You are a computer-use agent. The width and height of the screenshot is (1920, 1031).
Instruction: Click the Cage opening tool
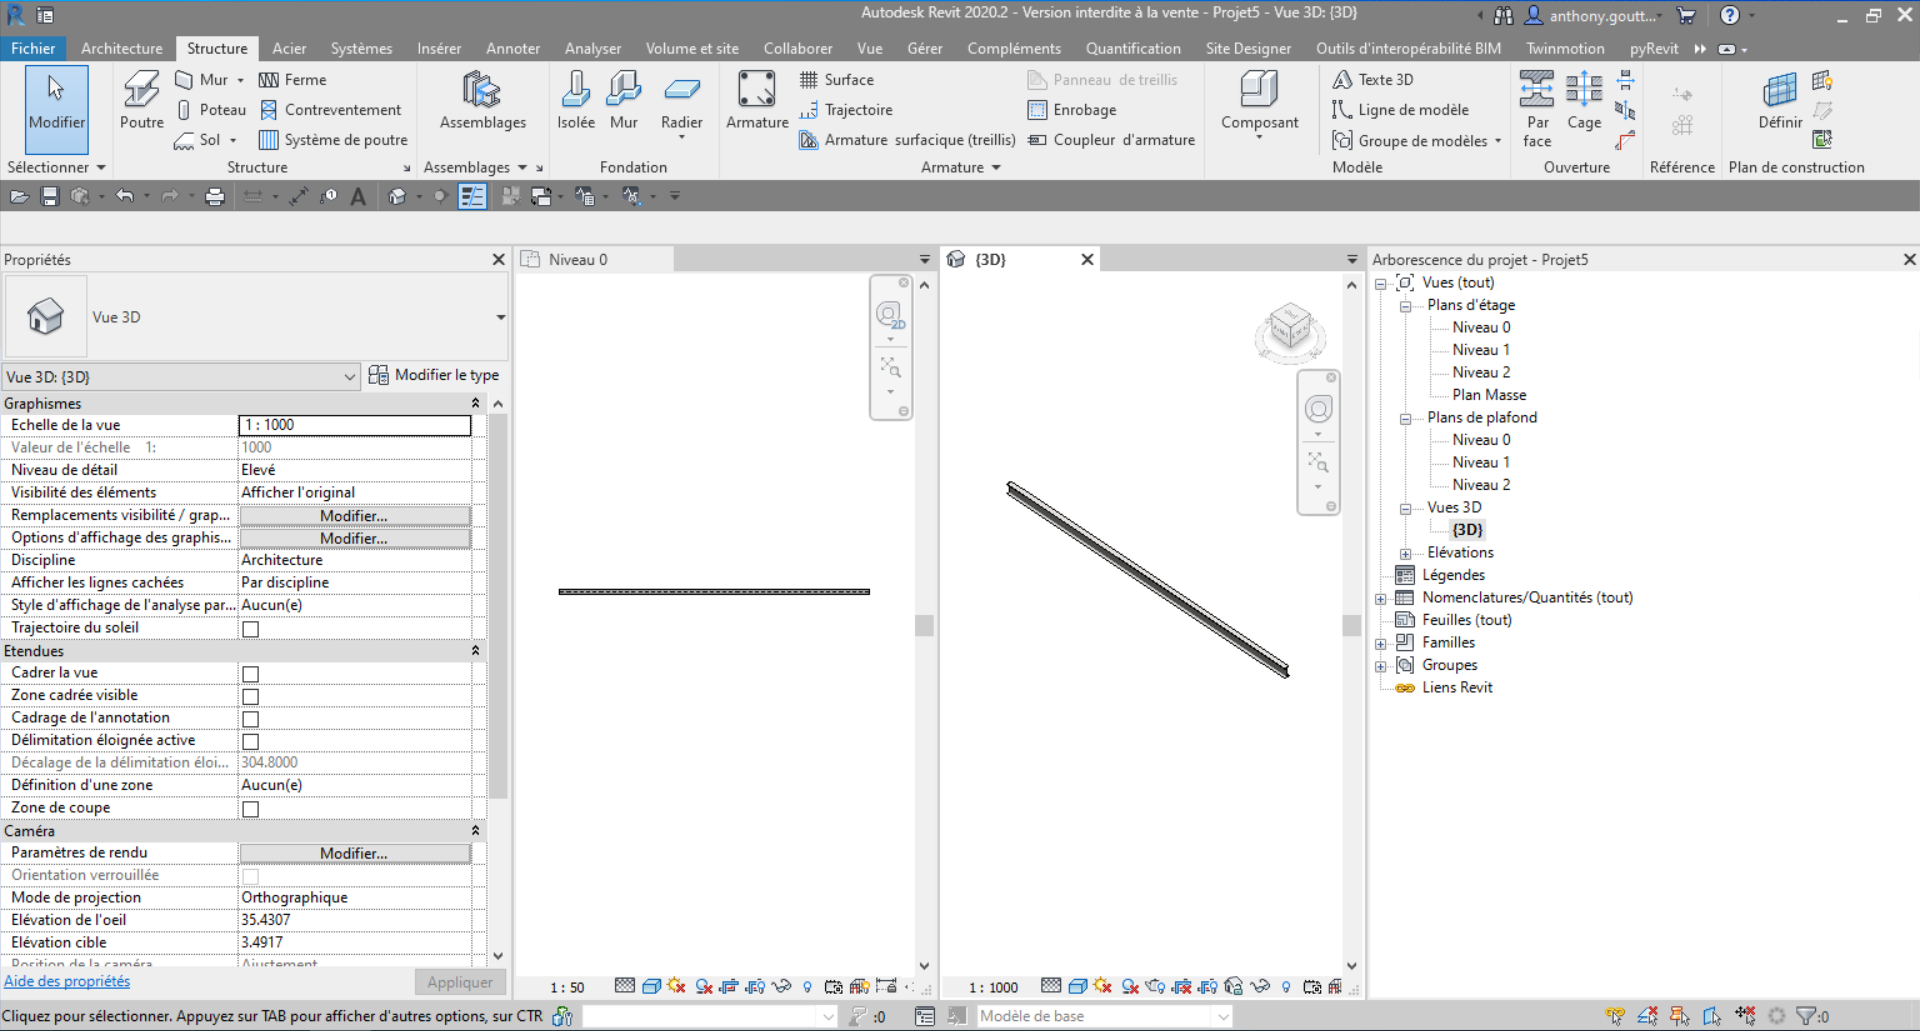pos(1583,100)
